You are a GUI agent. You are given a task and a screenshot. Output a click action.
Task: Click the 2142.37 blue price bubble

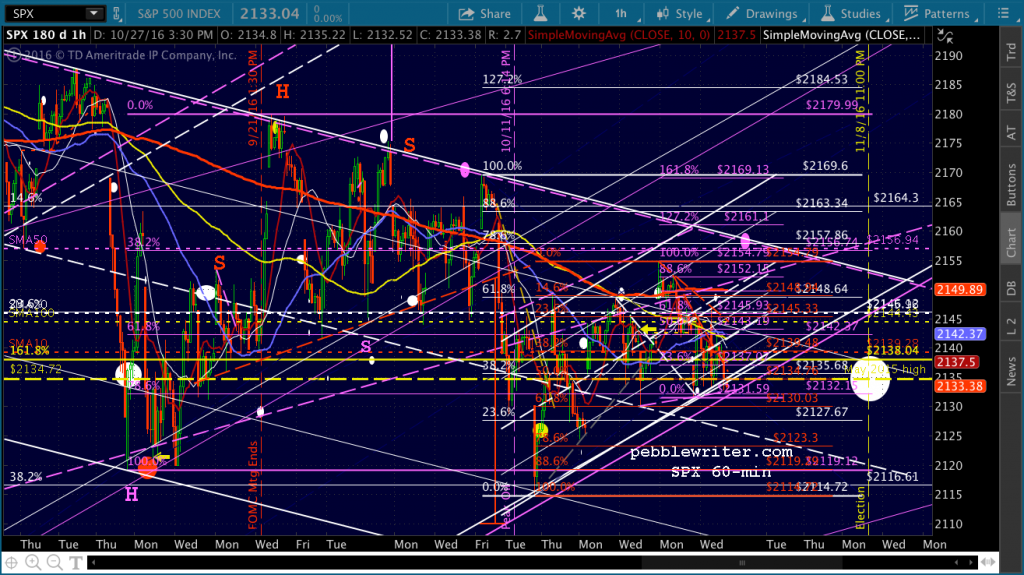(x=959, y=334)
